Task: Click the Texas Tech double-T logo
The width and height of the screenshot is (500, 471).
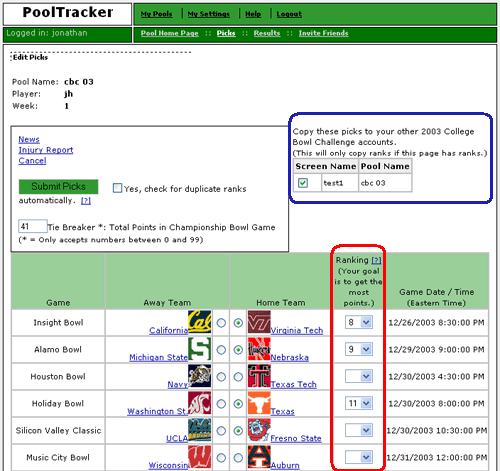Action: pyautogui.click(x=259, y=376)
